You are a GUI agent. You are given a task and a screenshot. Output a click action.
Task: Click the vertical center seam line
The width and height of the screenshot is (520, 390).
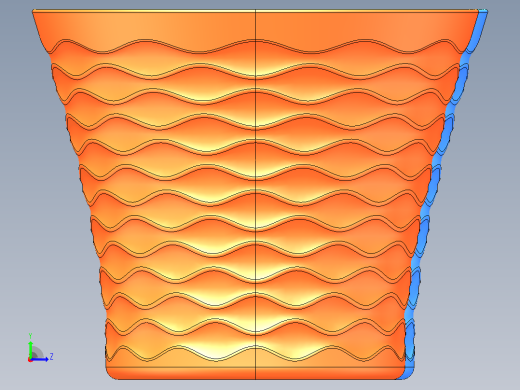point(256,195)
